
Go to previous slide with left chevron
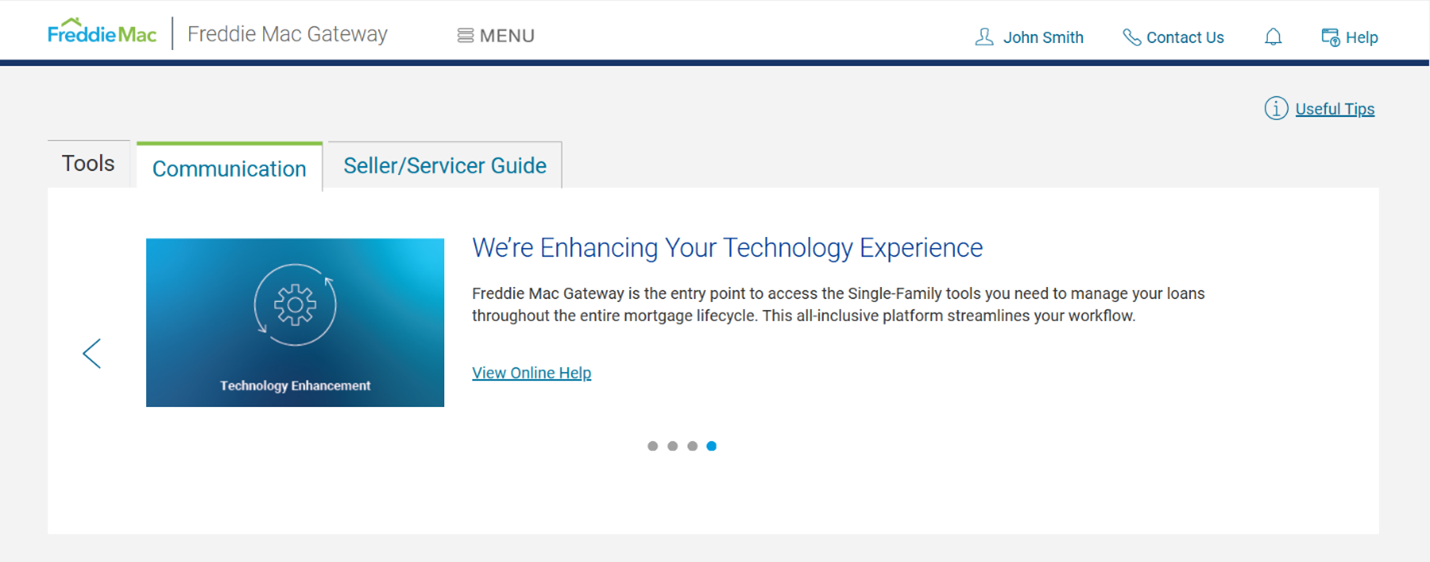92,353
